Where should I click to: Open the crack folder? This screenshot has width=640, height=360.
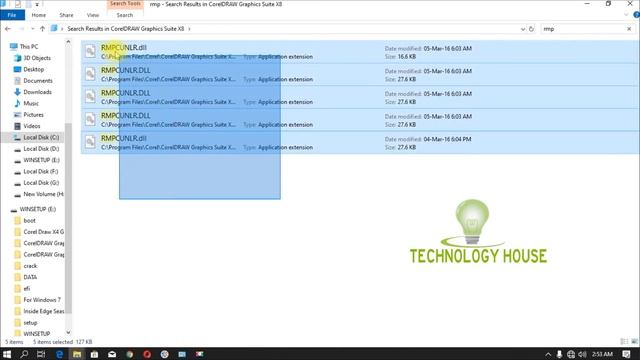pos(30,266)
